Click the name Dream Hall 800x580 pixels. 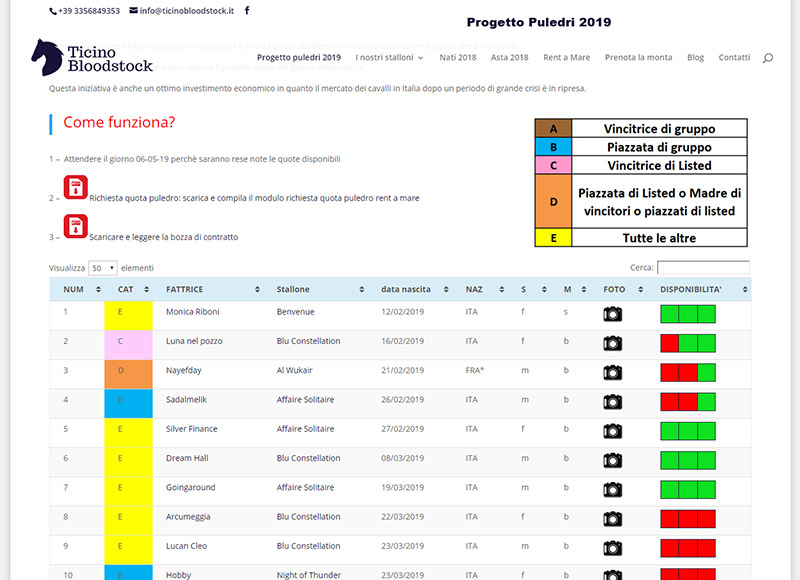(187, 458)
